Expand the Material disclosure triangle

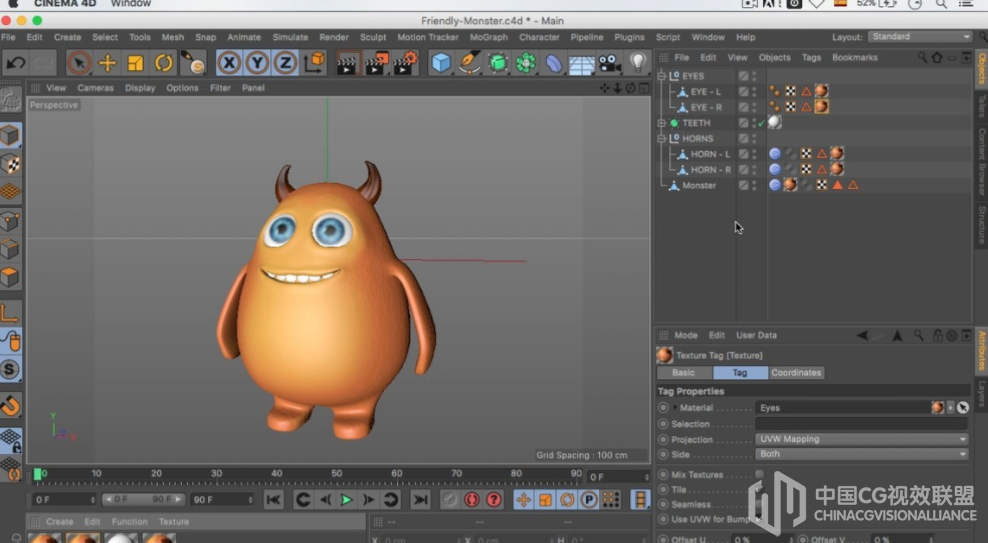pyautogui.click(x=675, y=408)
